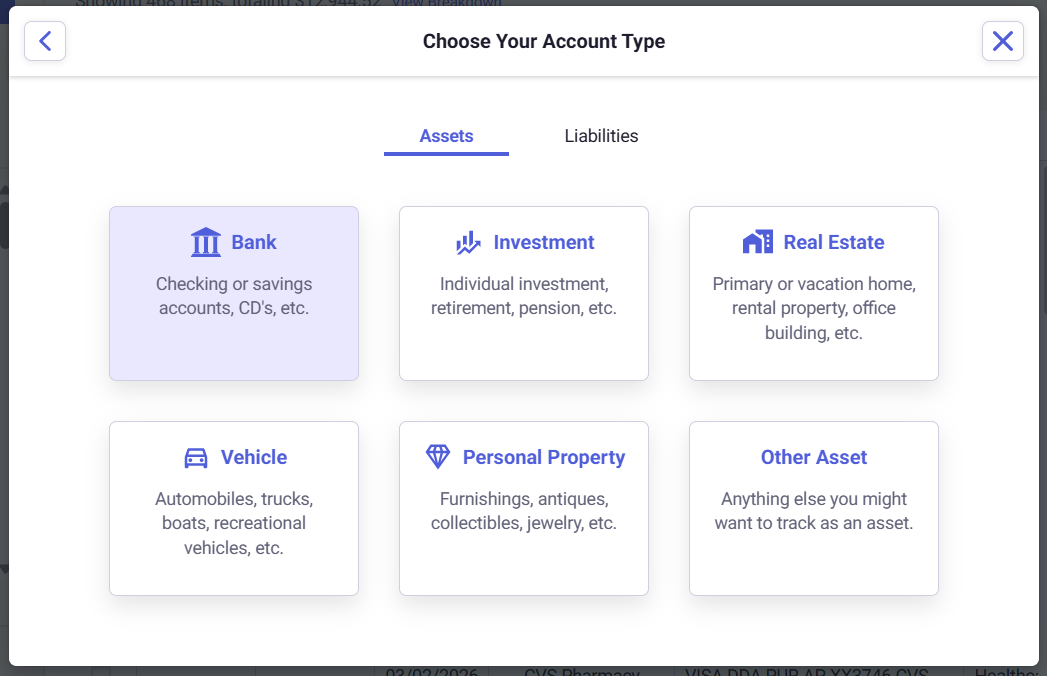Go back using the left arrow
Screen dimensions: 1047x676
(x=45, y=41)
